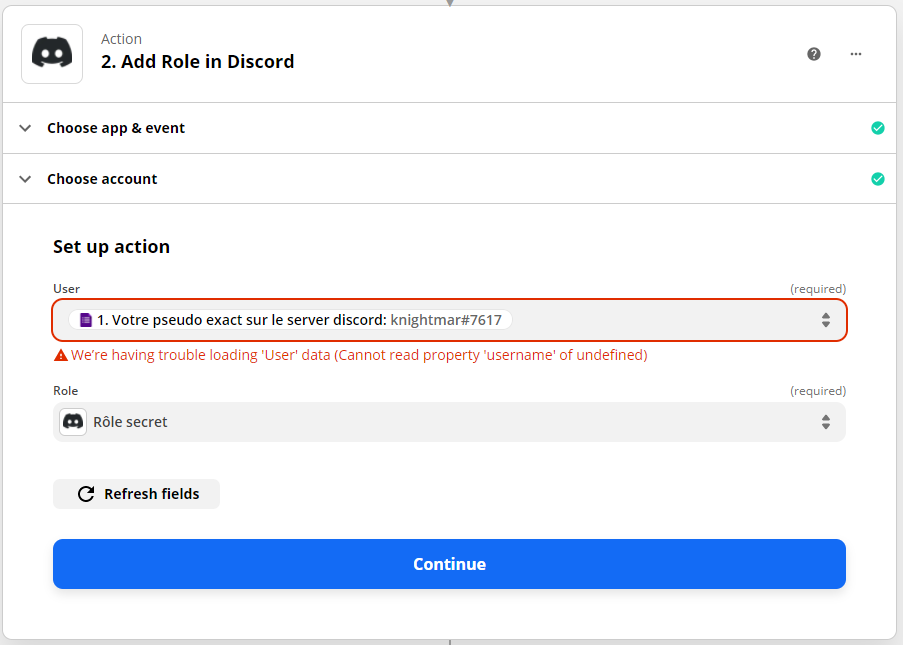The width and height of the screenshot is (903, 645).
Task: Click the Rôle secret value in Role field
Action: pos(130,422)
